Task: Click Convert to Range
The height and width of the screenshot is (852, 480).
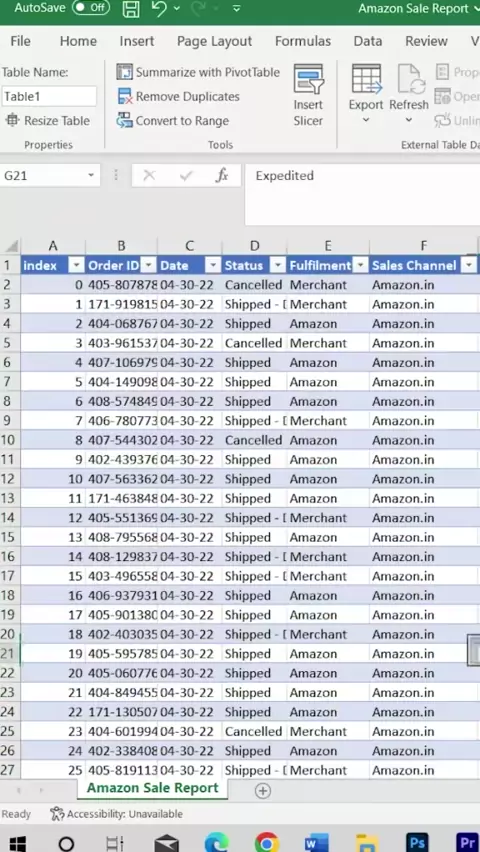Action: click(173, 121)
